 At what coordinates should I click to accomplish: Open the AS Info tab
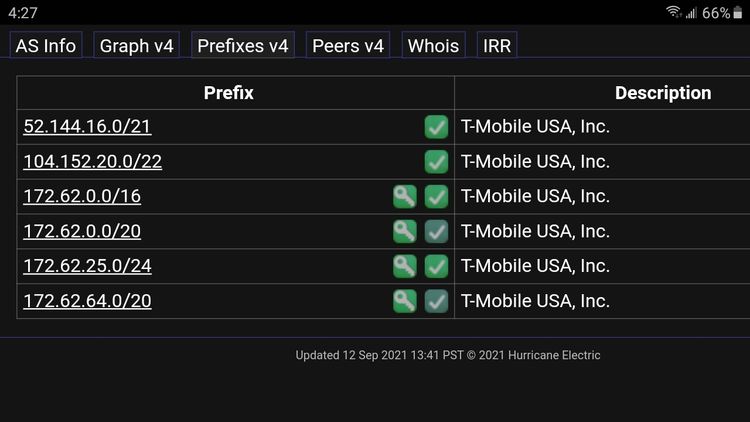pos(46,45)
